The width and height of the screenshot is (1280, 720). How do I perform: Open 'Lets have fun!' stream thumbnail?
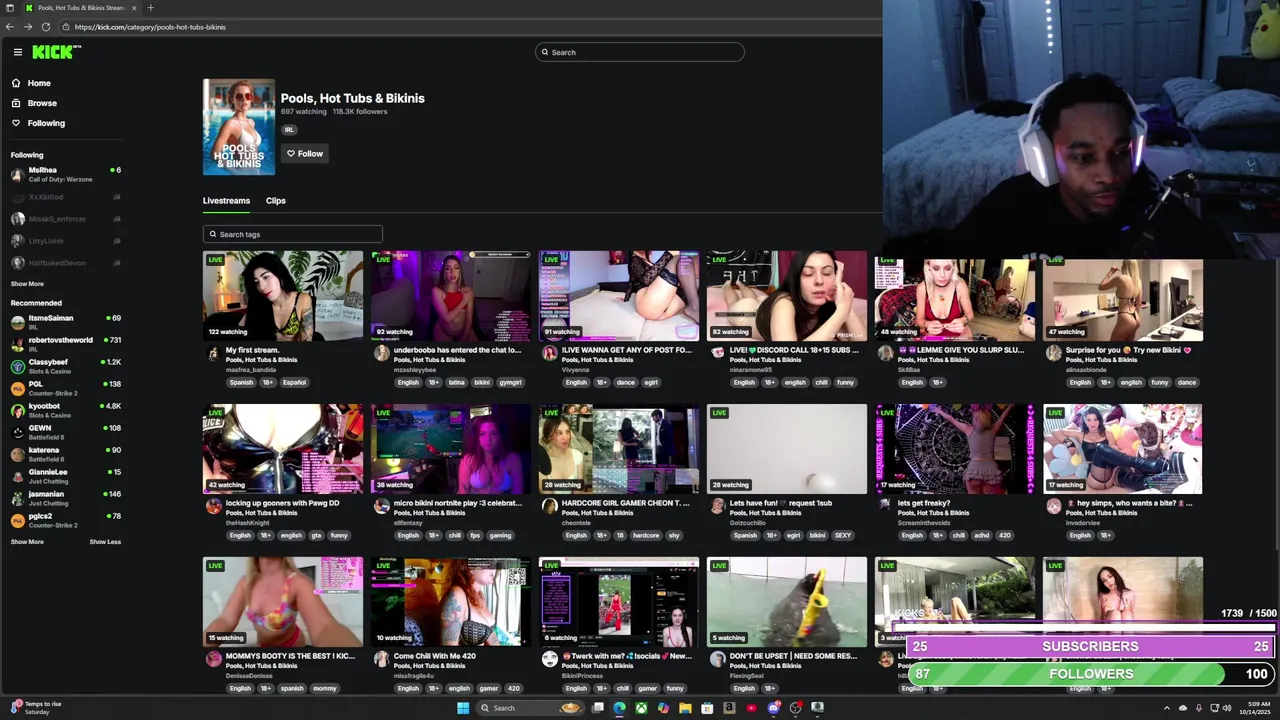point(787,449)
